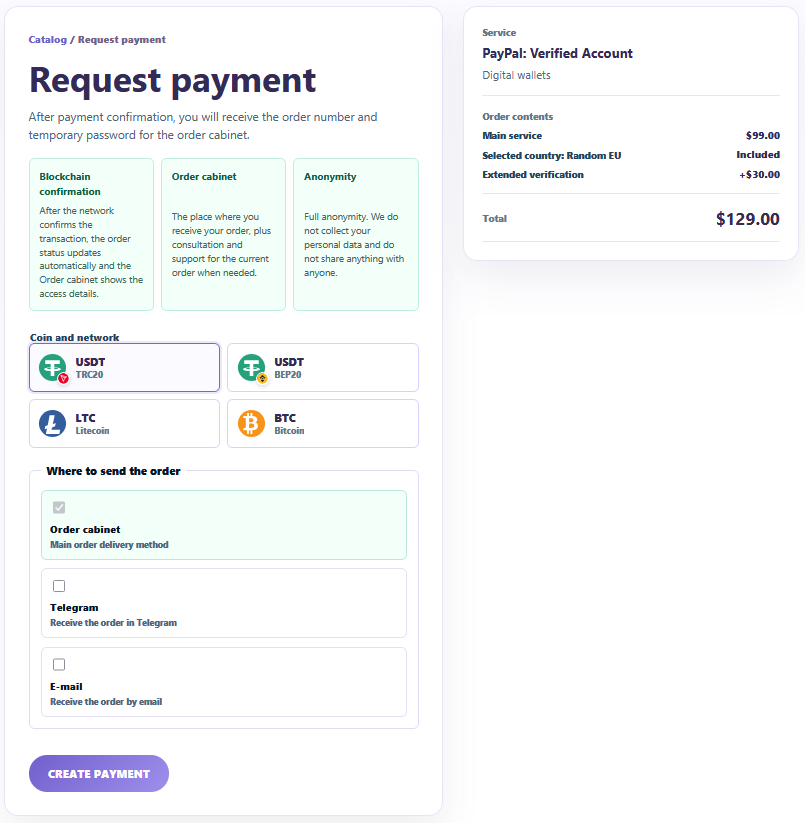The width and height of the screenshot is (805, 823).
Task: Click the $129.00 total amount
Action: coord(748,219)
